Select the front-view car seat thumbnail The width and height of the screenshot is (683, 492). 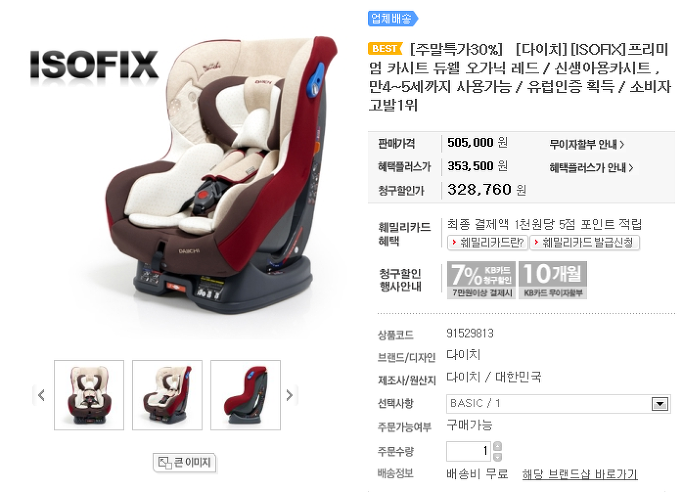tap(89, 395)
